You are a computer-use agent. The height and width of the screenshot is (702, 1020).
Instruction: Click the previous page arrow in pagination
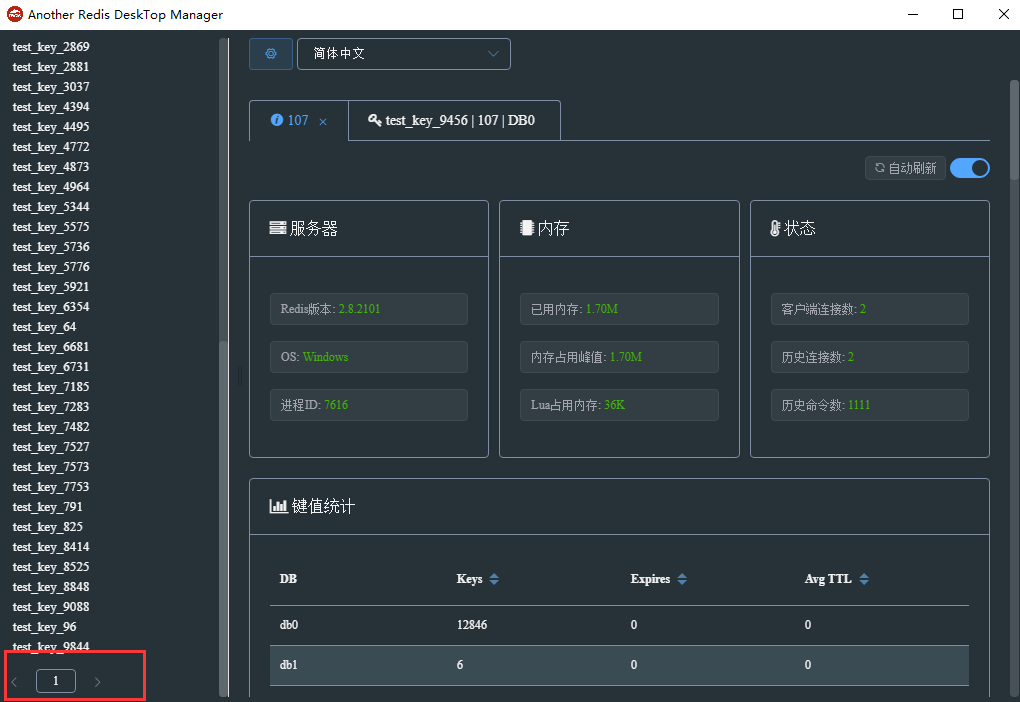pos(14,680)
